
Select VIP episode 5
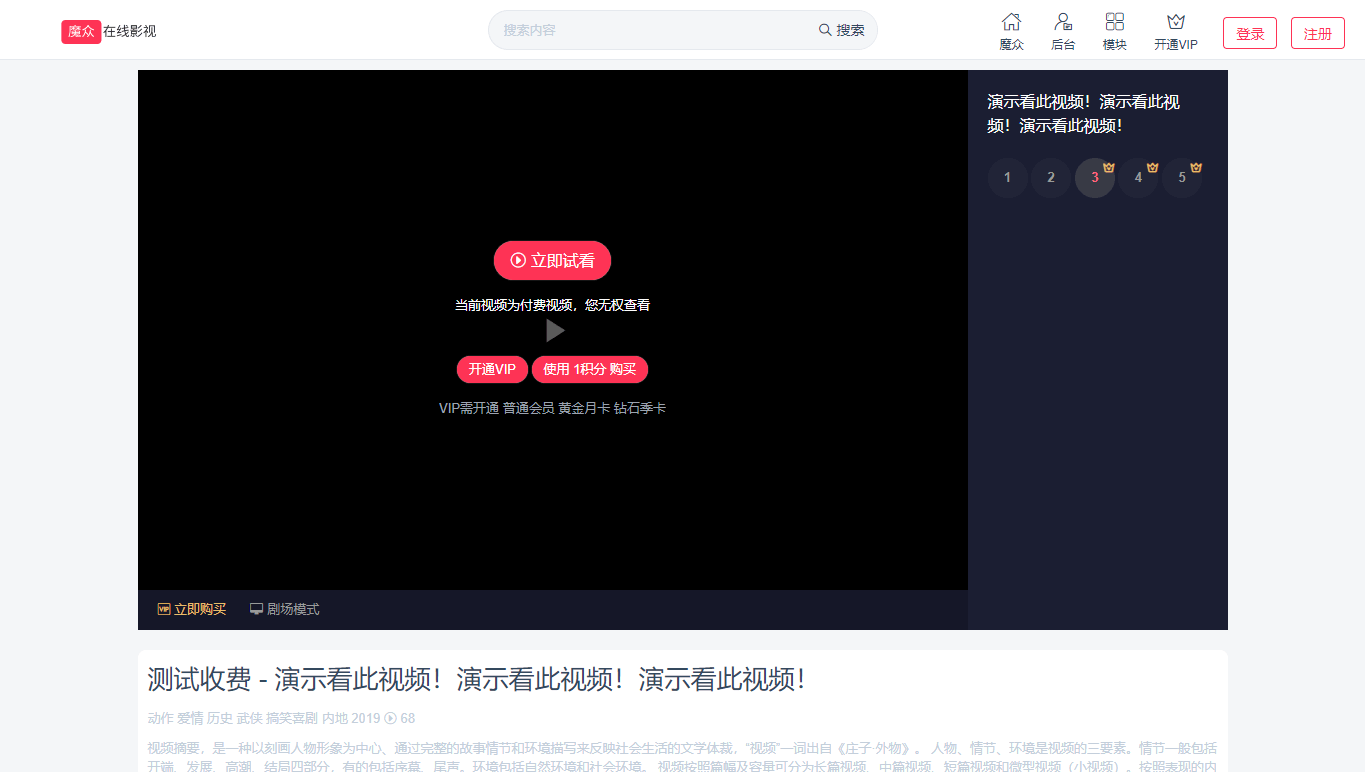tap(1182, 178)
